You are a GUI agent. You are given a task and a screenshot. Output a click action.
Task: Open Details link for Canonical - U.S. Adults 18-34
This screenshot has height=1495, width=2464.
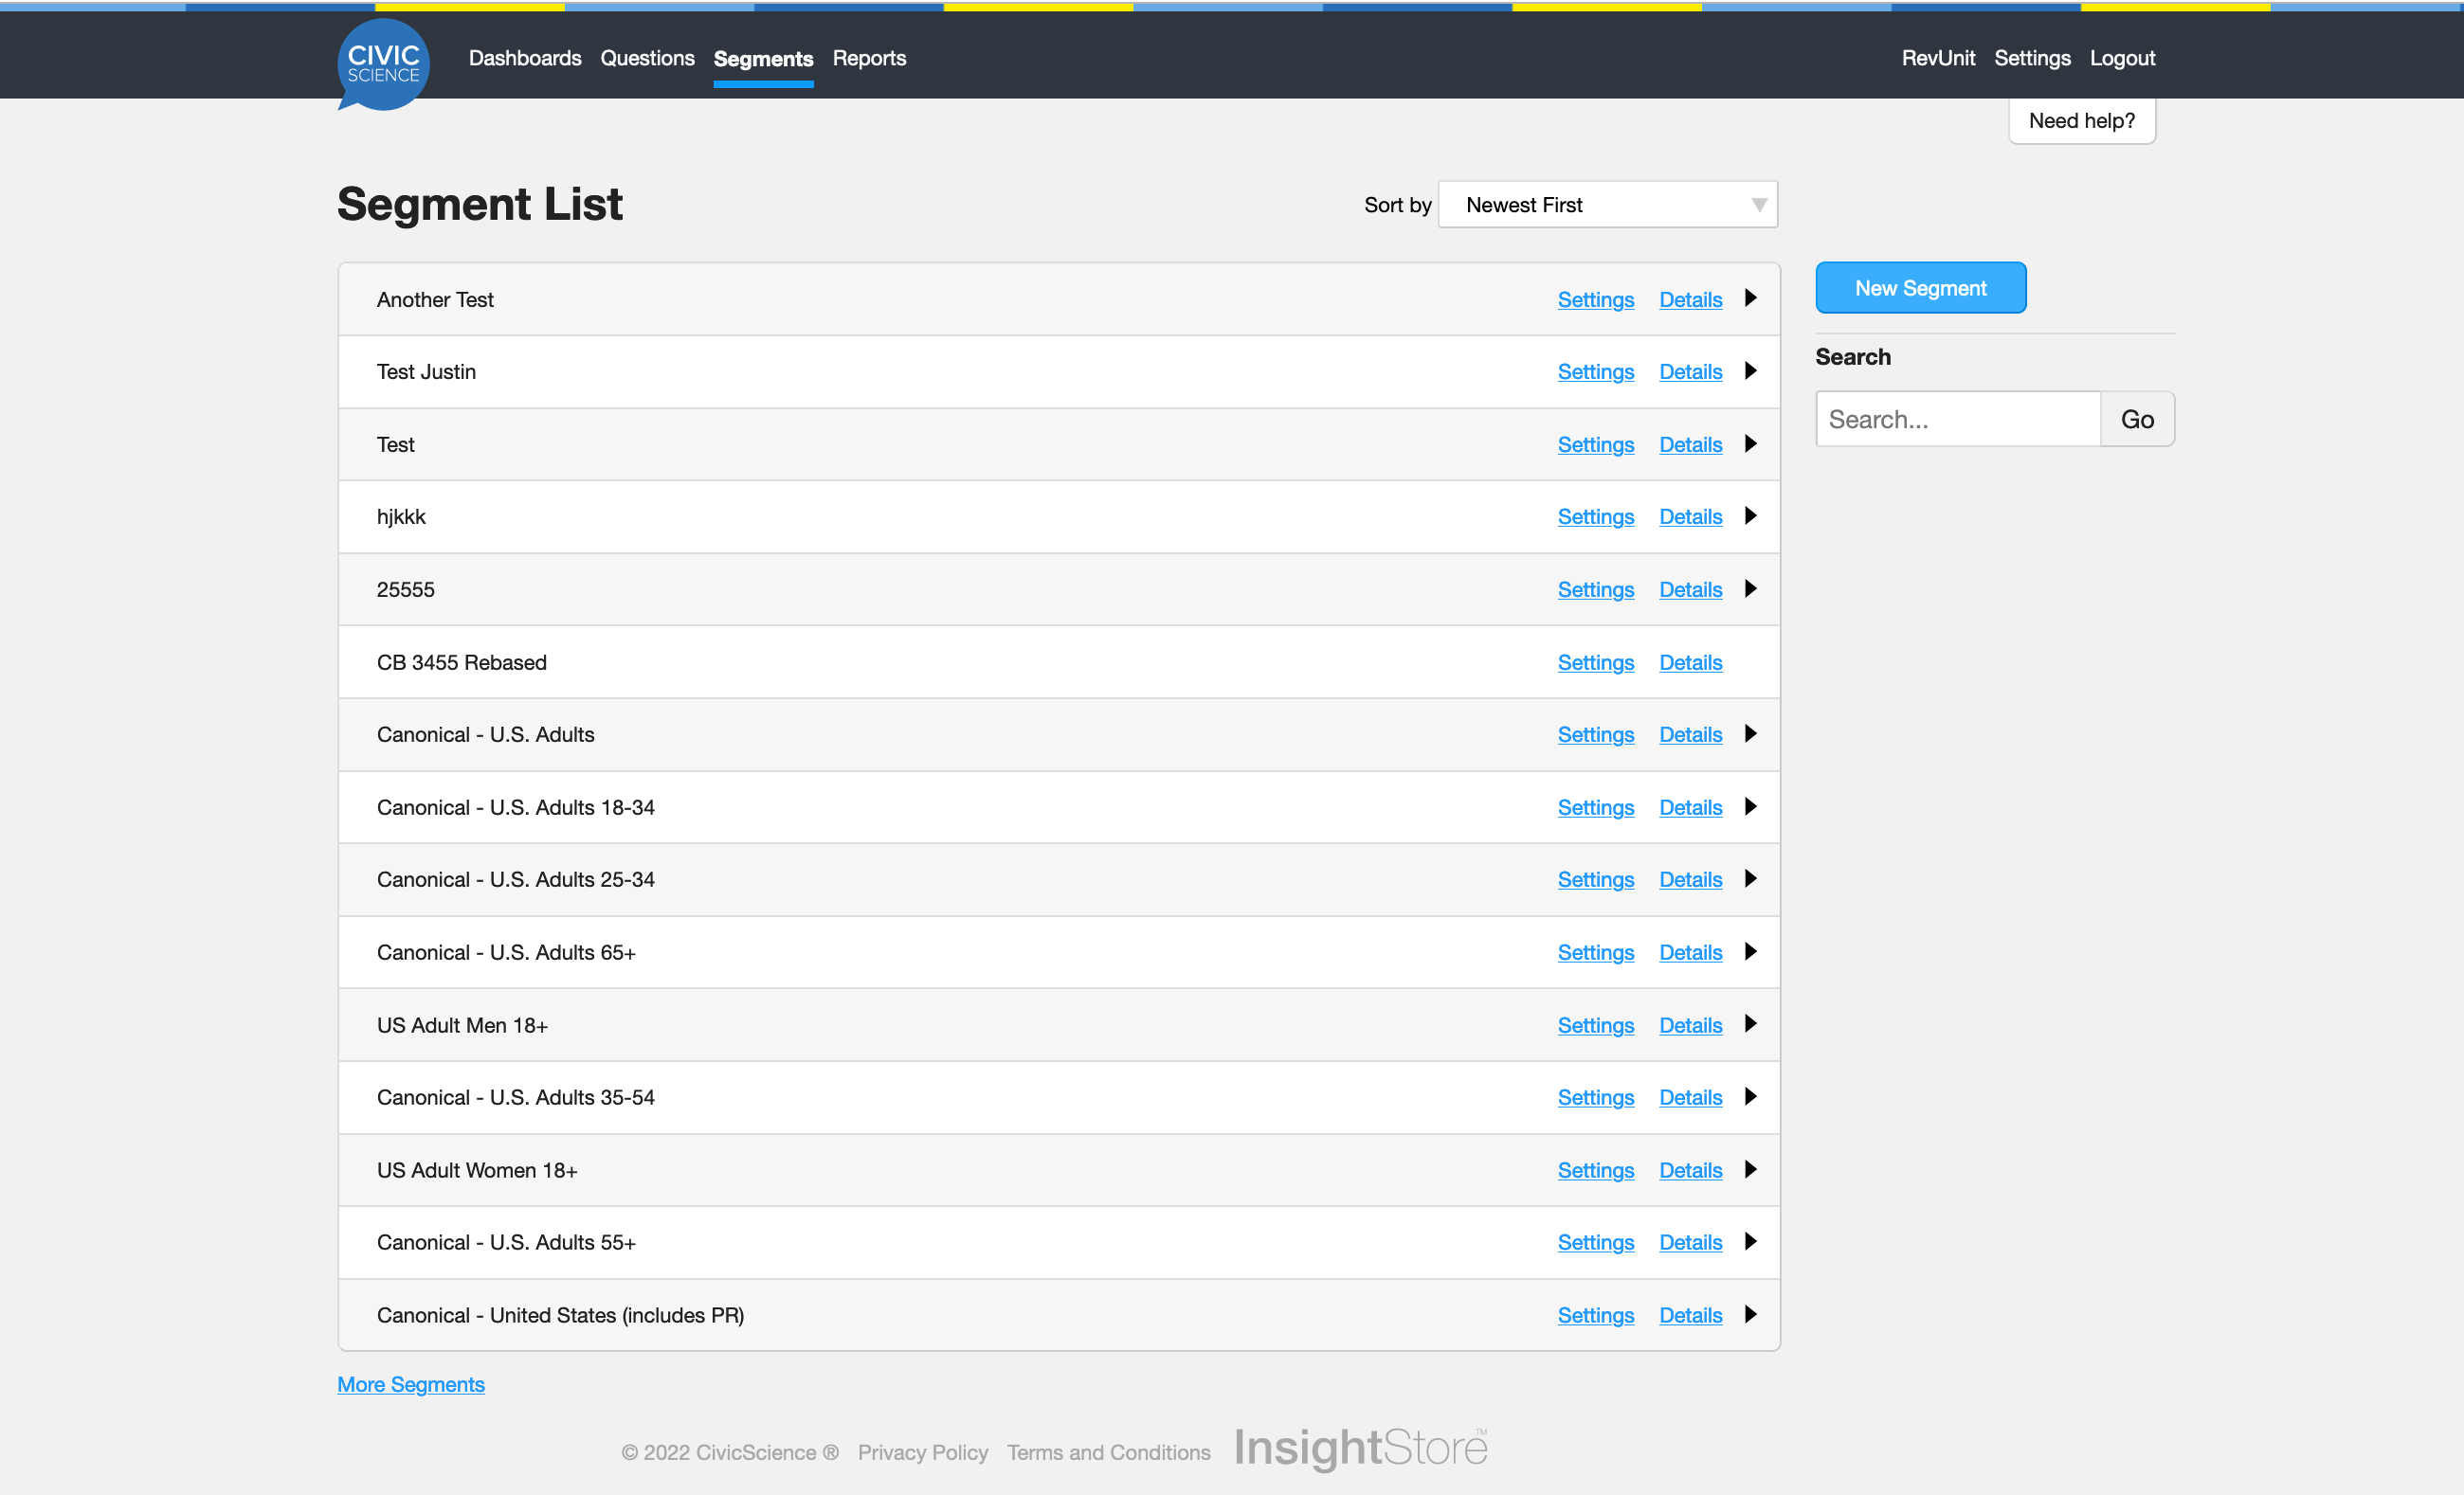[1690, 807]
